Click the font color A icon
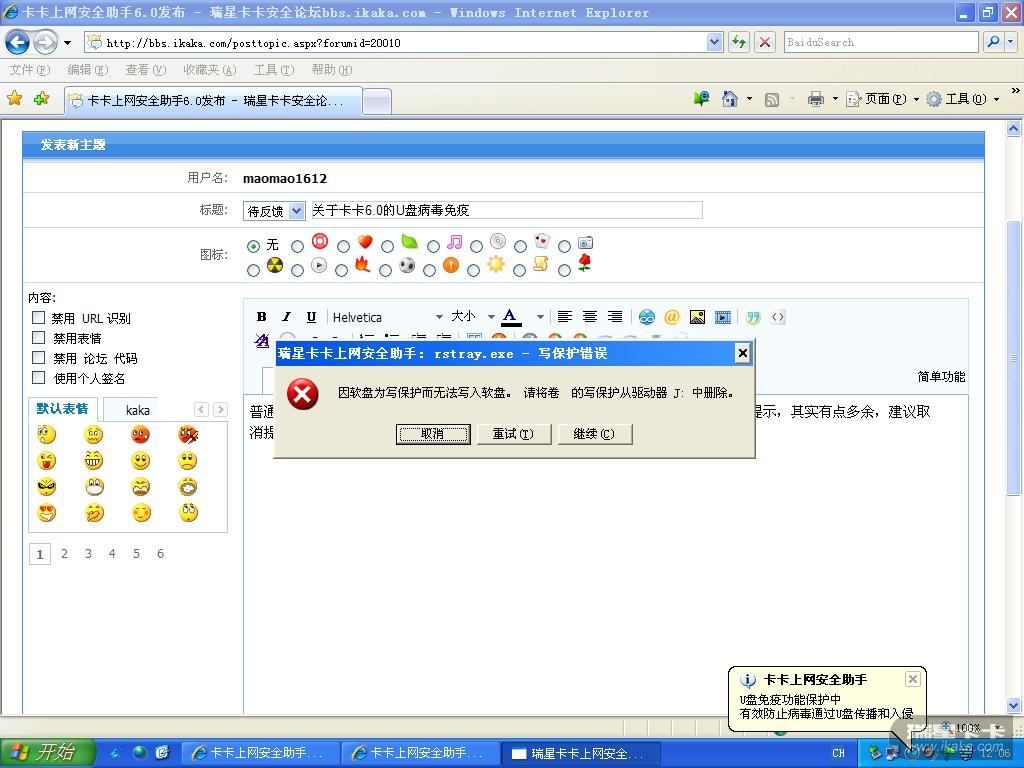1024x768 pixels. click(x=511, y=317)
